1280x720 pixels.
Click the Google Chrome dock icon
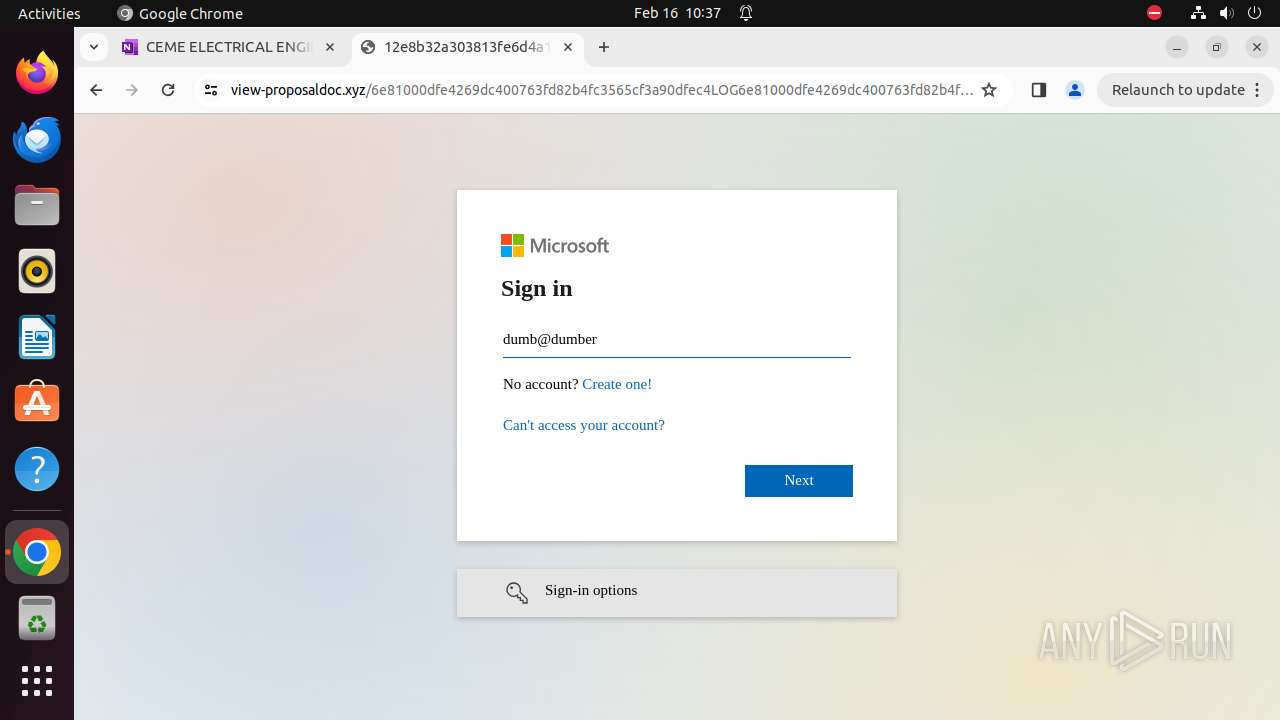tap(37, 552)
